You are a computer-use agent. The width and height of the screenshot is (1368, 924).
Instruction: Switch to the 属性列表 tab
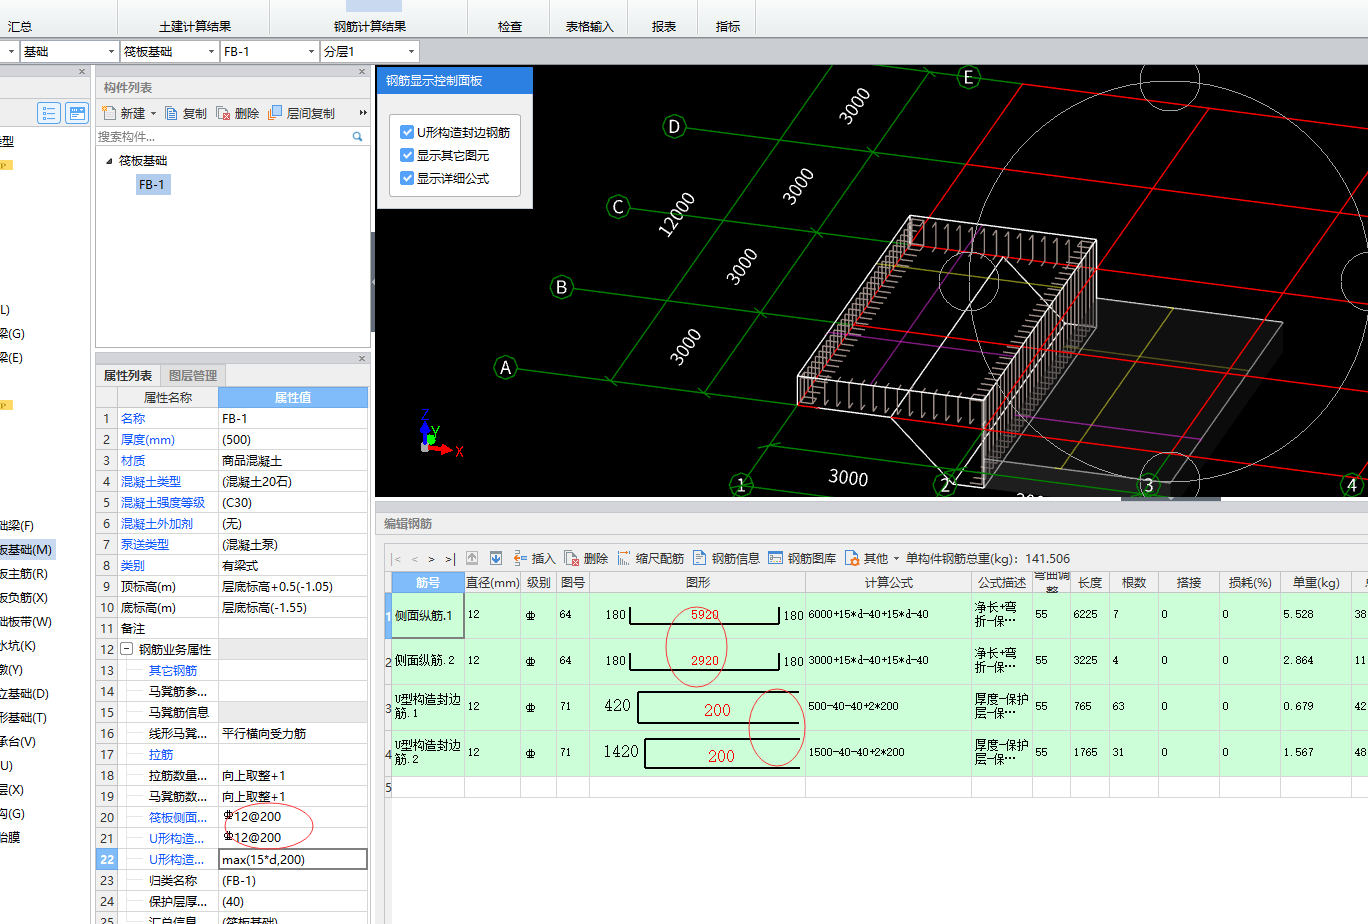click(128, 375)
